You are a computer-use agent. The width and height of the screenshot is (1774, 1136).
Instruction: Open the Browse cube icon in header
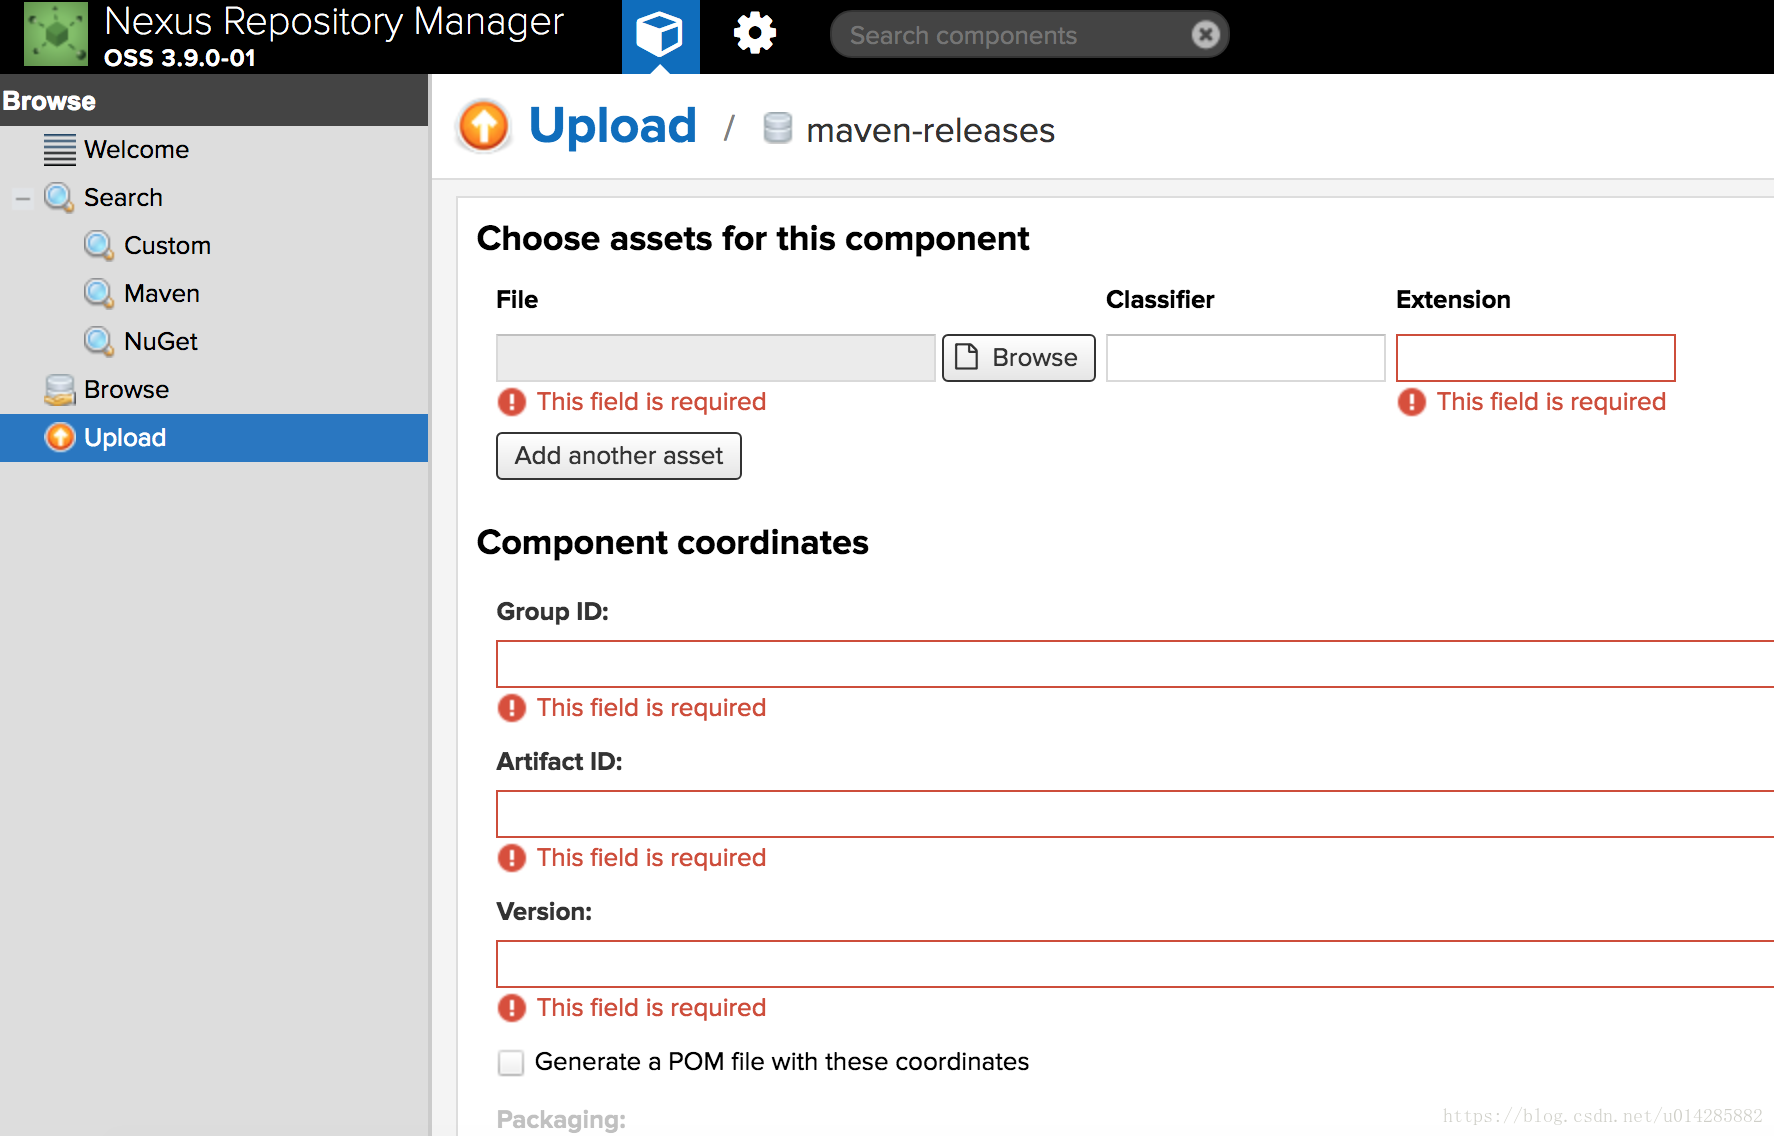coord(660,36)
